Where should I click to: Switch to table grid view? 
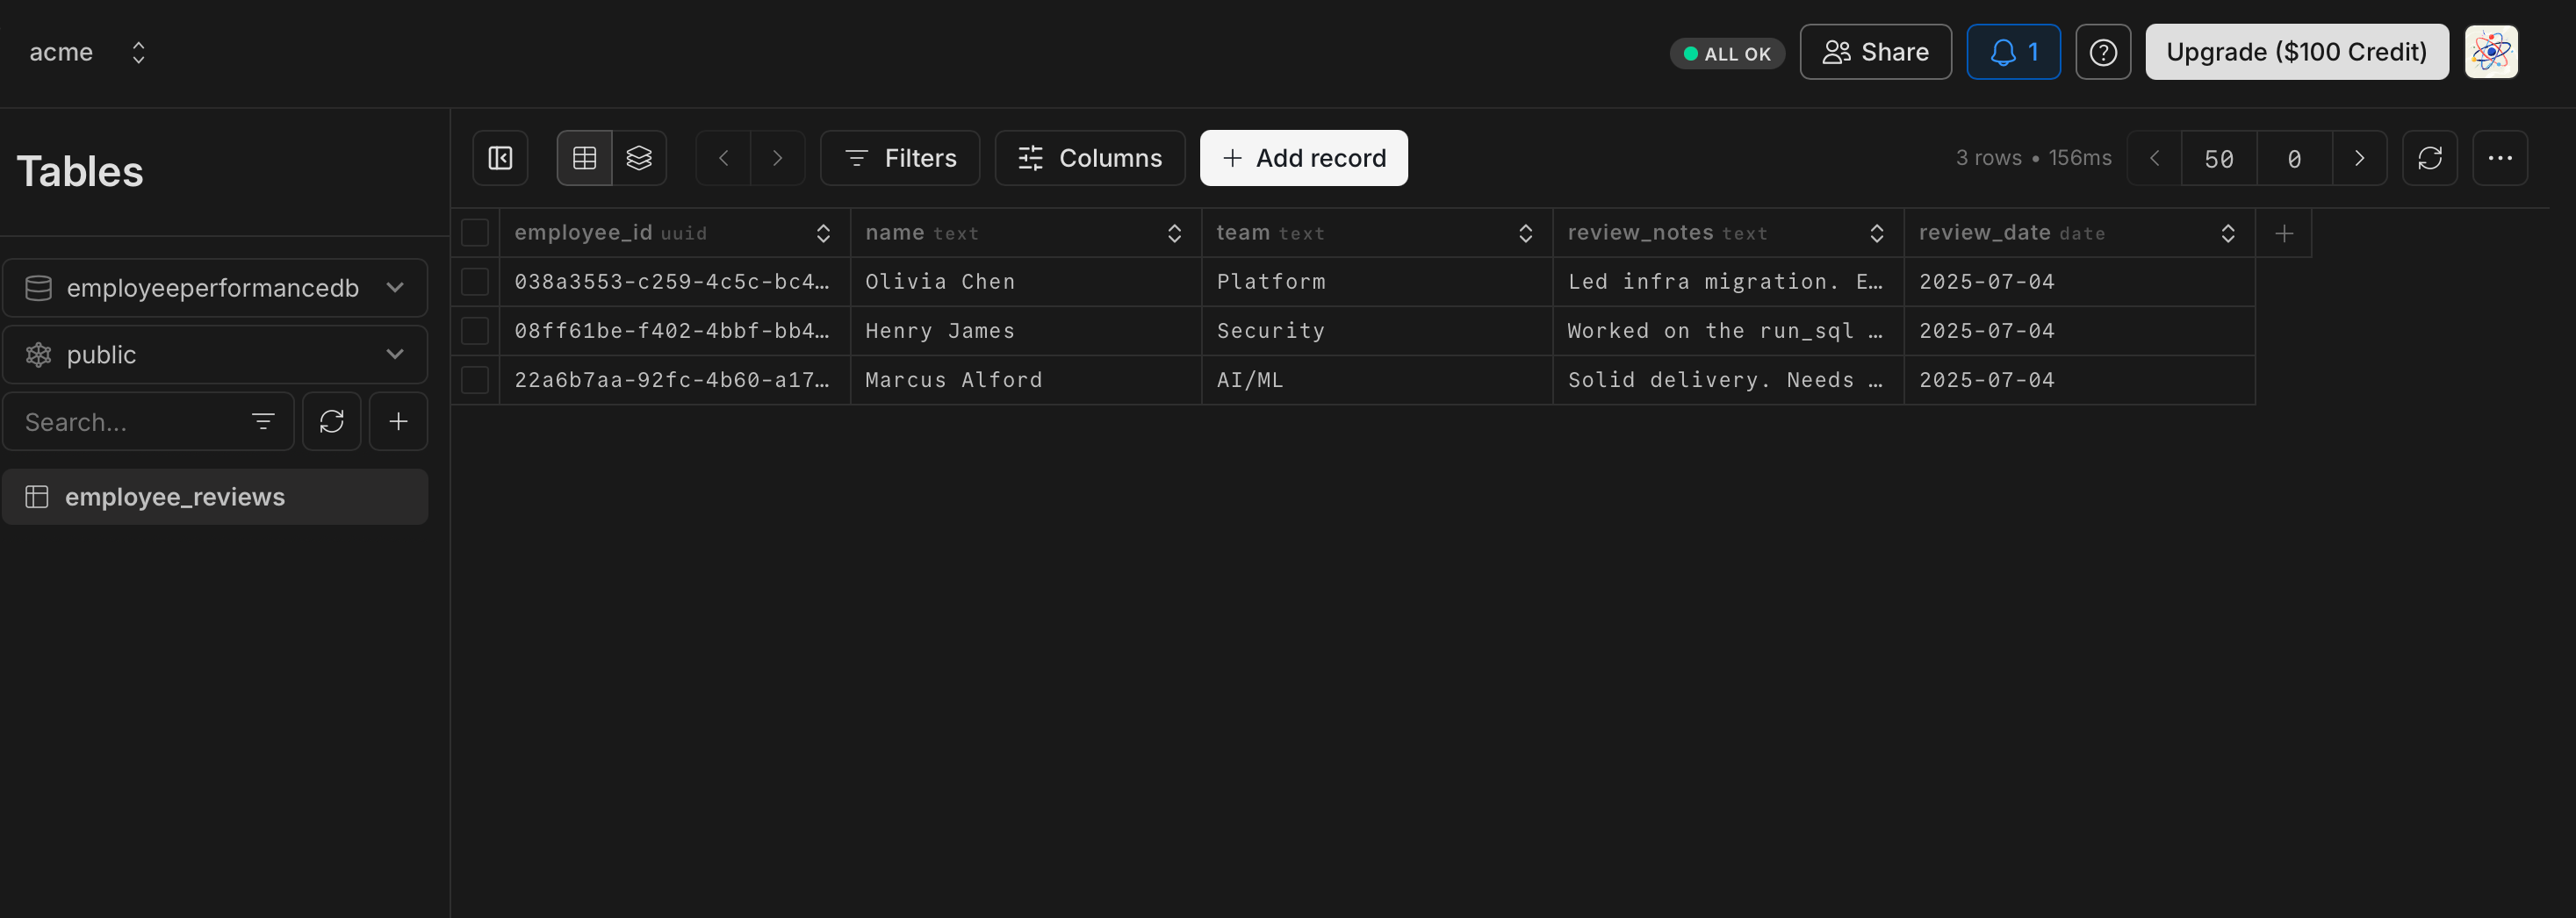[584, 158]
